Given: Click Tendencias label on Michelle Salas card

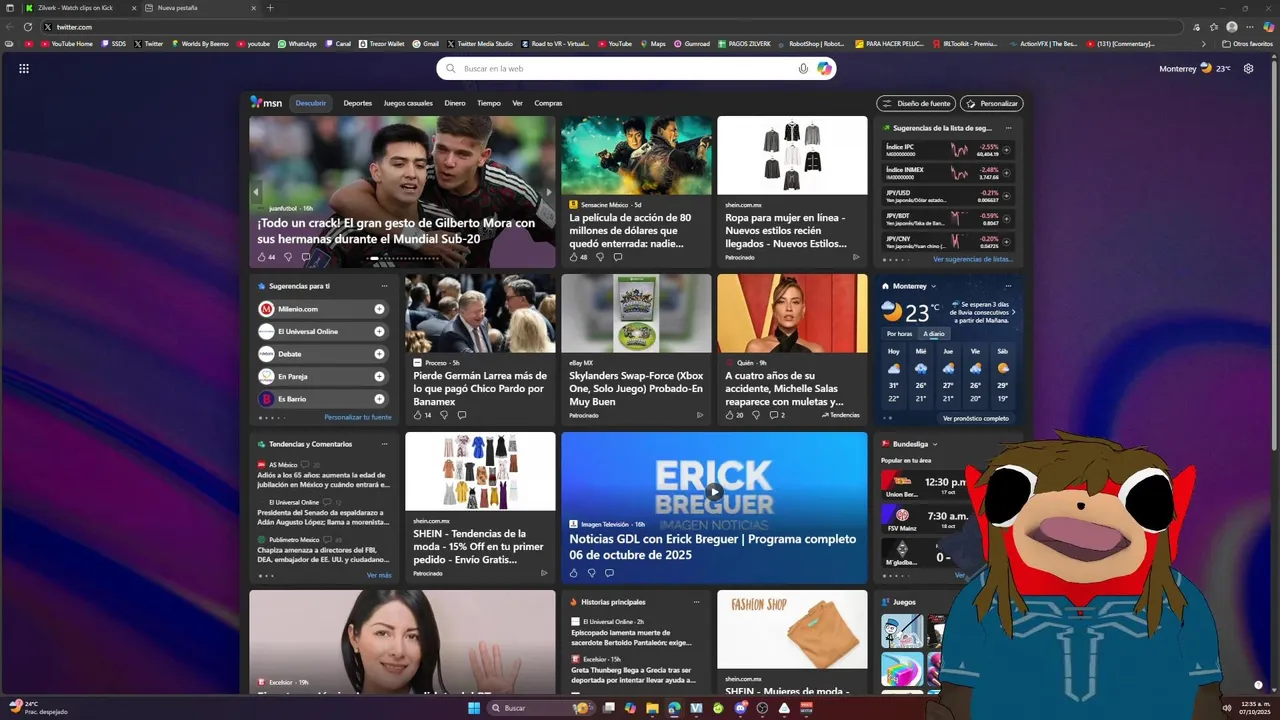Looking at the screenshot, I should click(x=841, y=415).
